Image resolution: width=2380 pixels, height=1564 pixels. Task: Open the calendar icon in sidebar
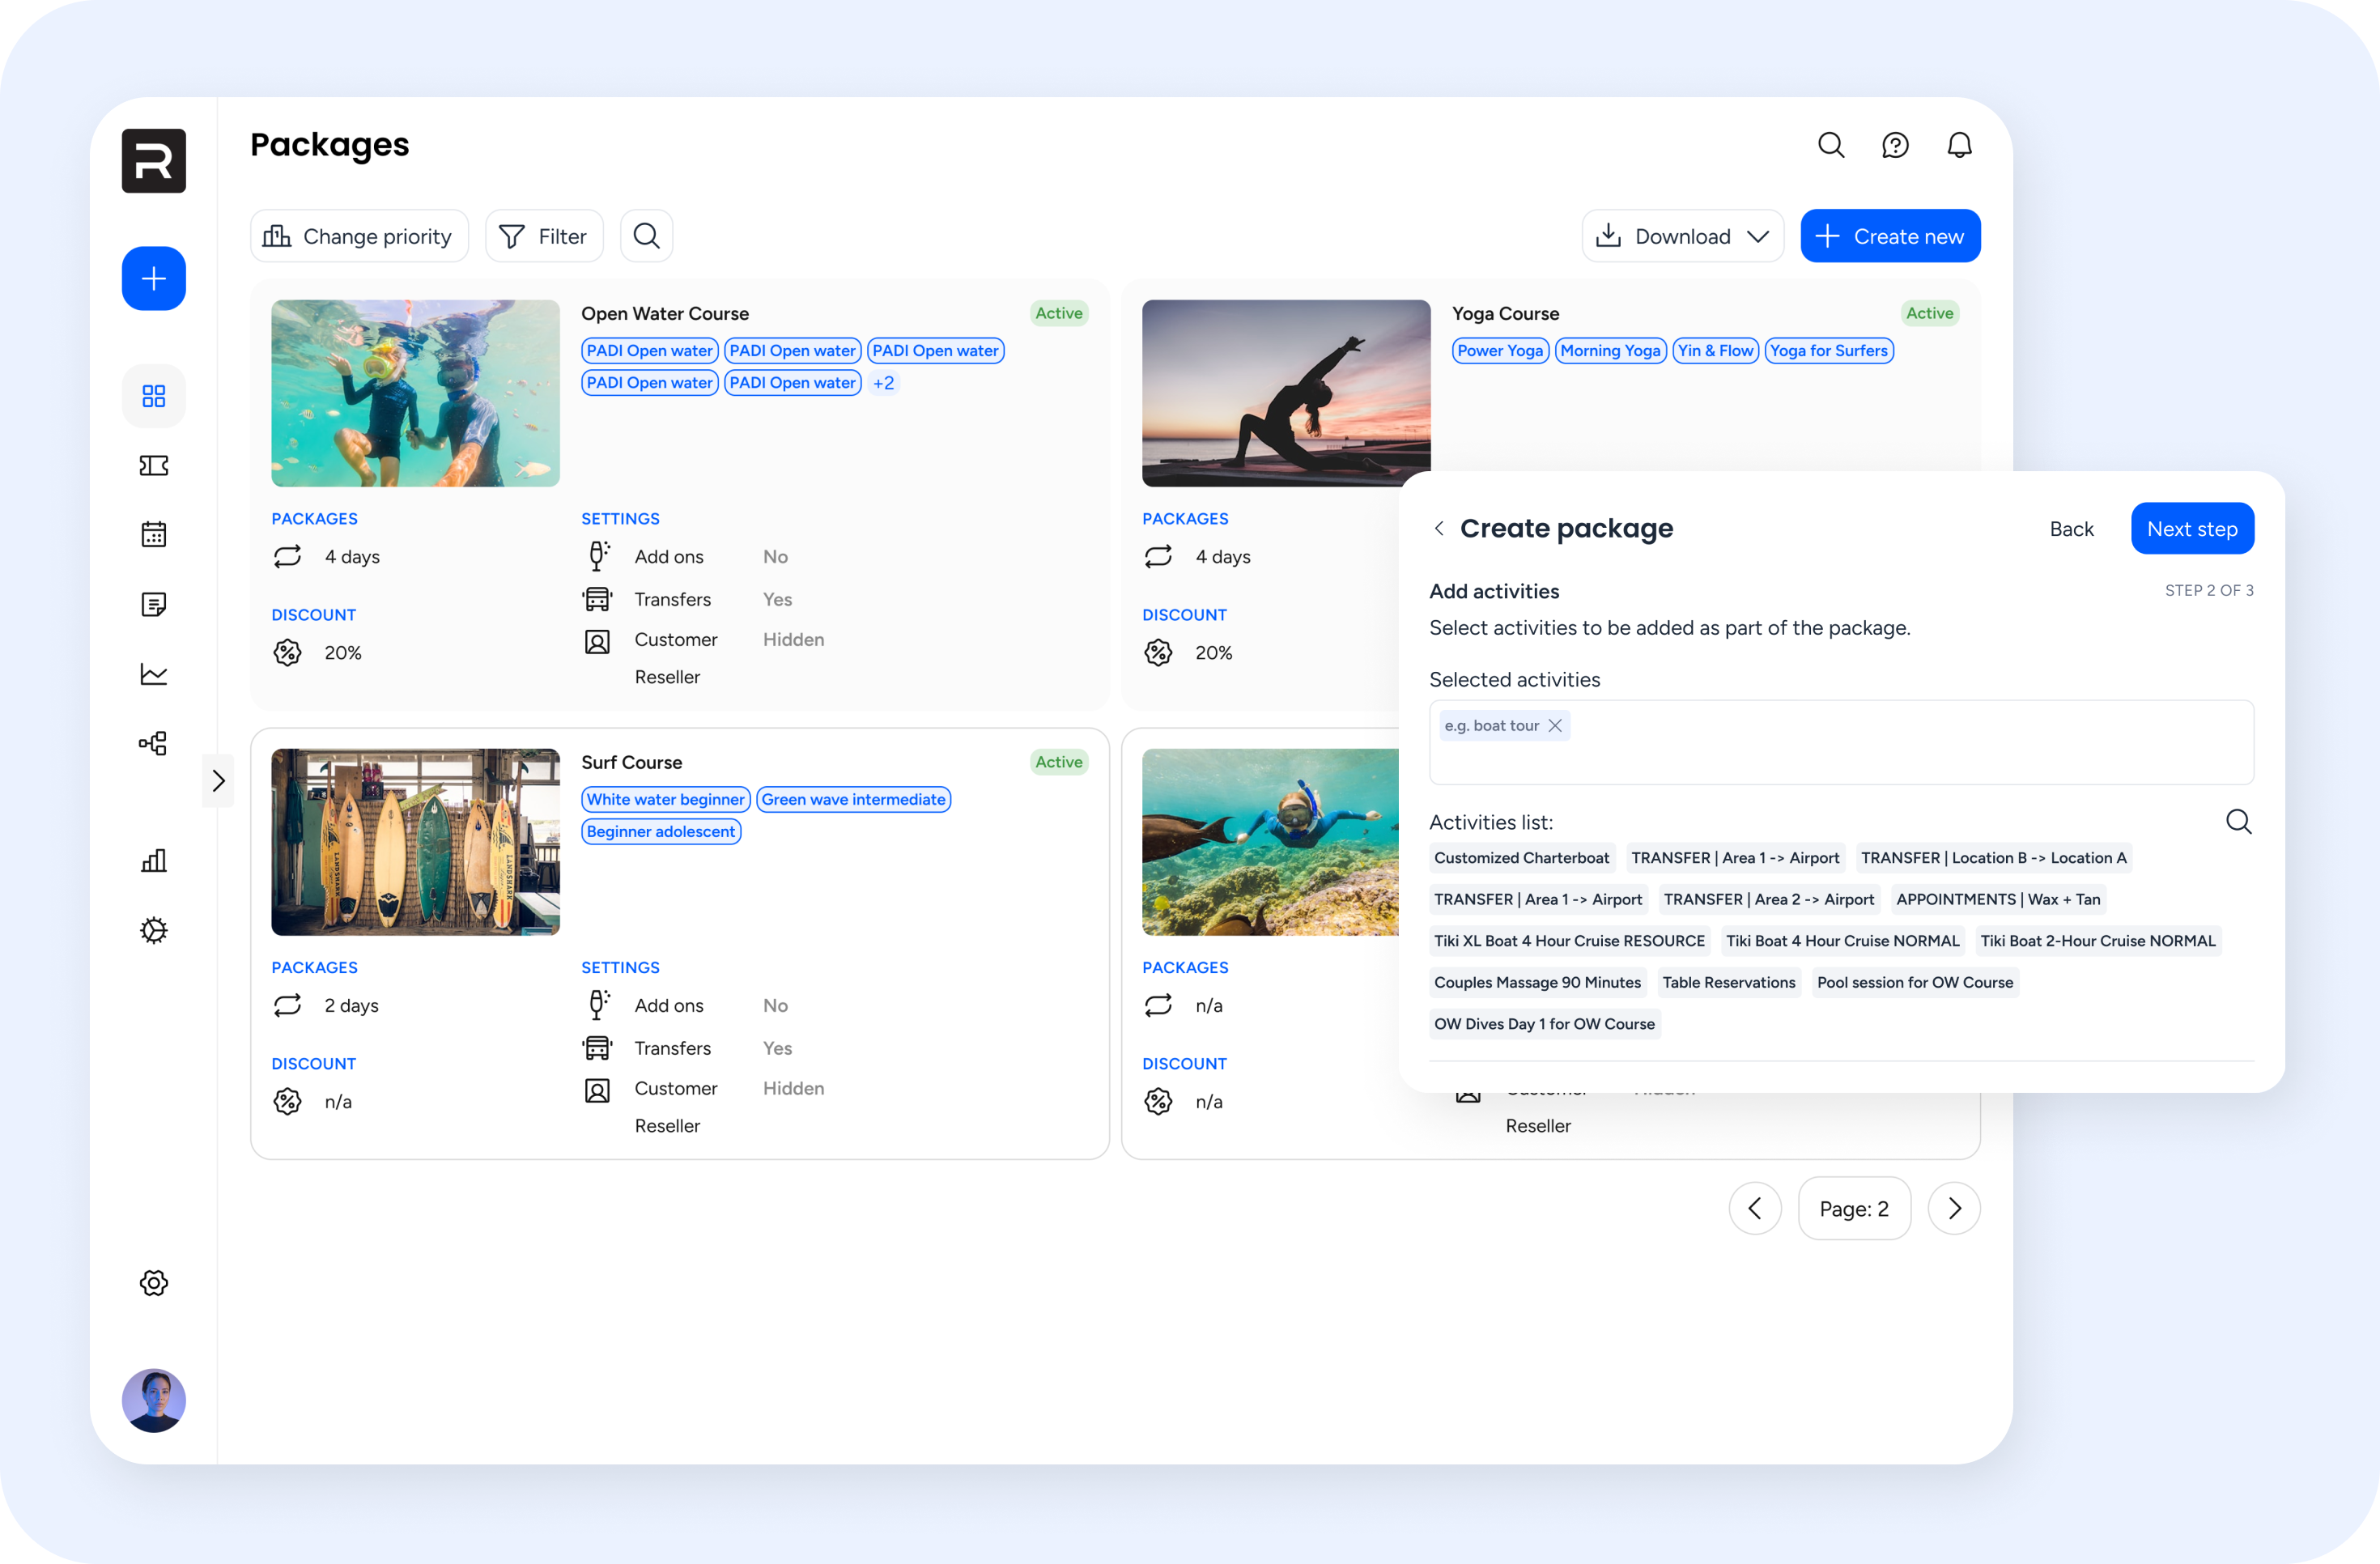(x=153, y=534)
